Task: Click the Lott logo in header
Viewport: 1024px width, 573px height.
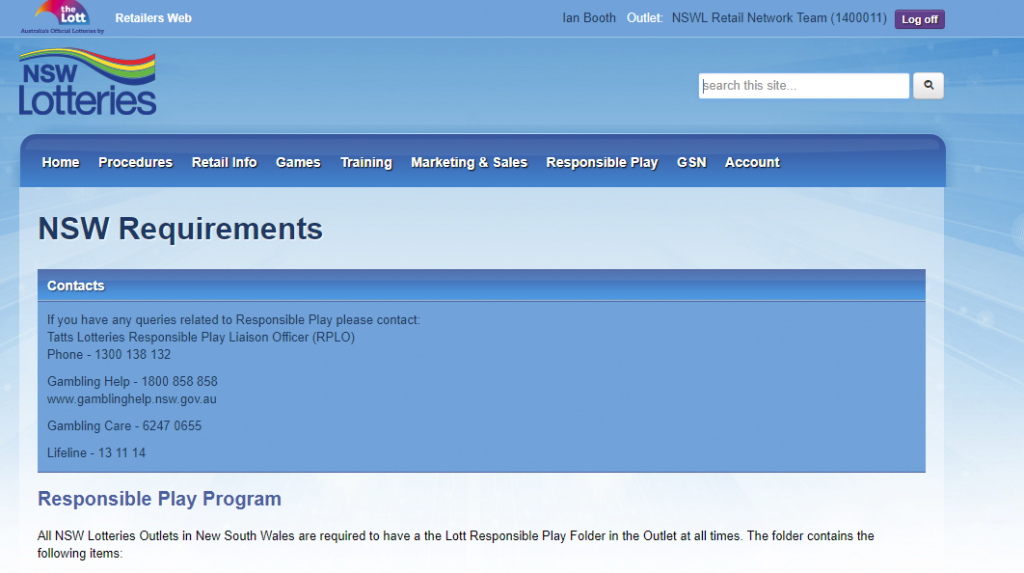Action: tap(62, 17)
